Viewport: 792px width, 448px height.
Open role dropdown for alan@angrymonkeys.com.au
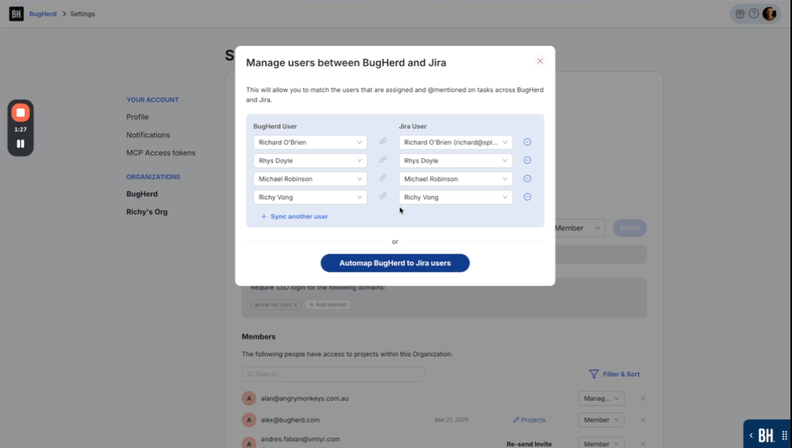(x=601, y=399)
